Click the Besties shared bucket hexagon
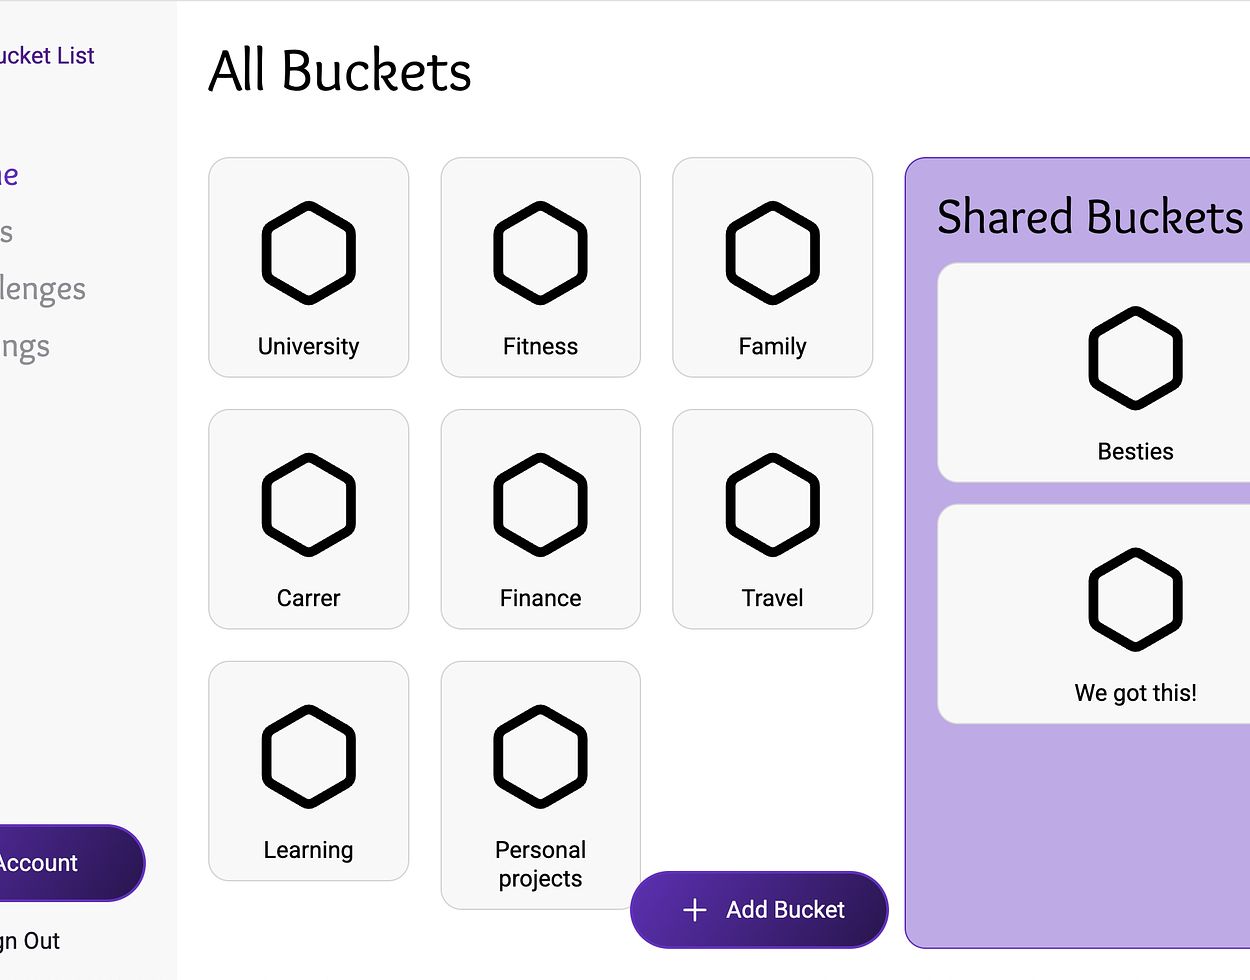This screenshot has width=1250, height=980. [1135, 357]
